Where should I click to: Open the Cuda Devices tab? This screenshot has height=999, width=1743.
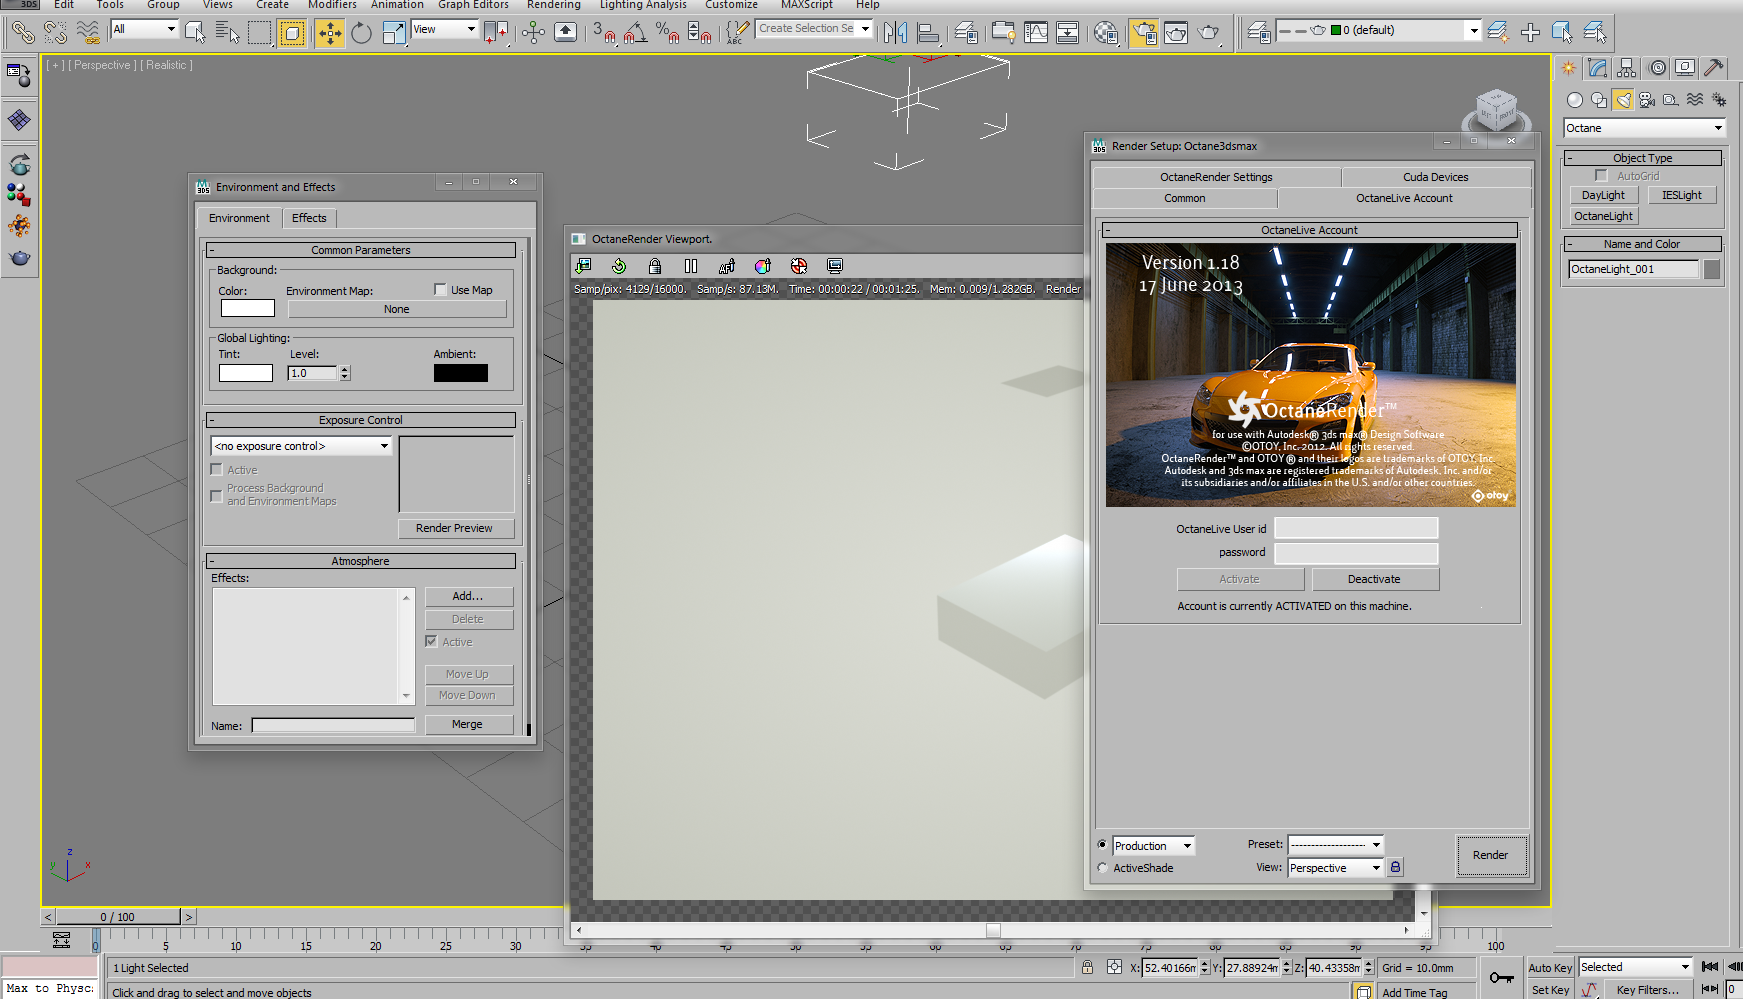coord(1435,177)
